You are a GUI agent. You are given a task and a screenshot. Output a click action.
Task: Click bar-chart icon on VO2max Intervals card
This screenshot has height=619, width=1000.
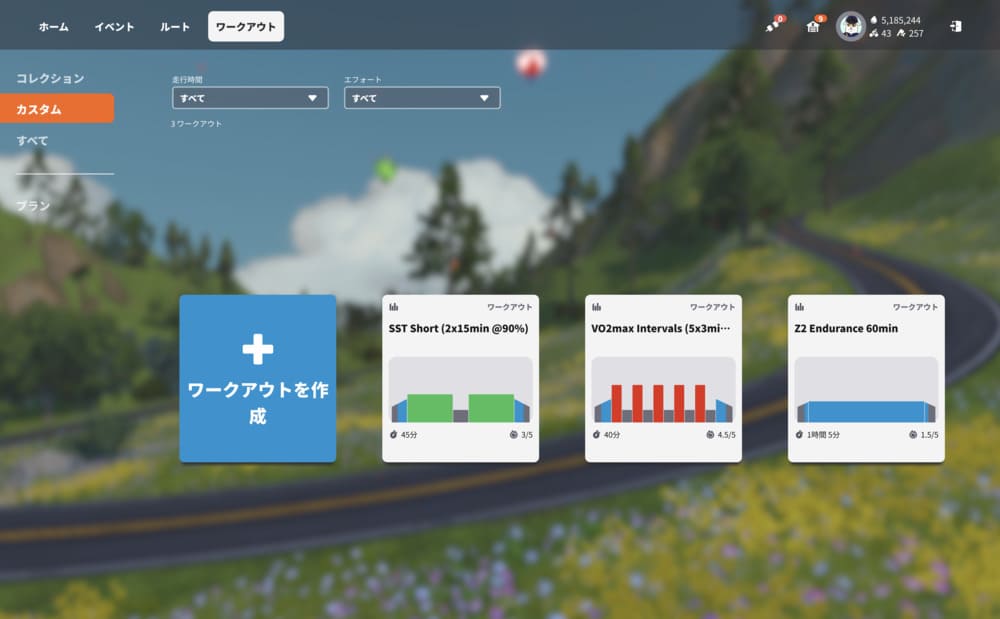pyautogui.click(x=596, y=307)
